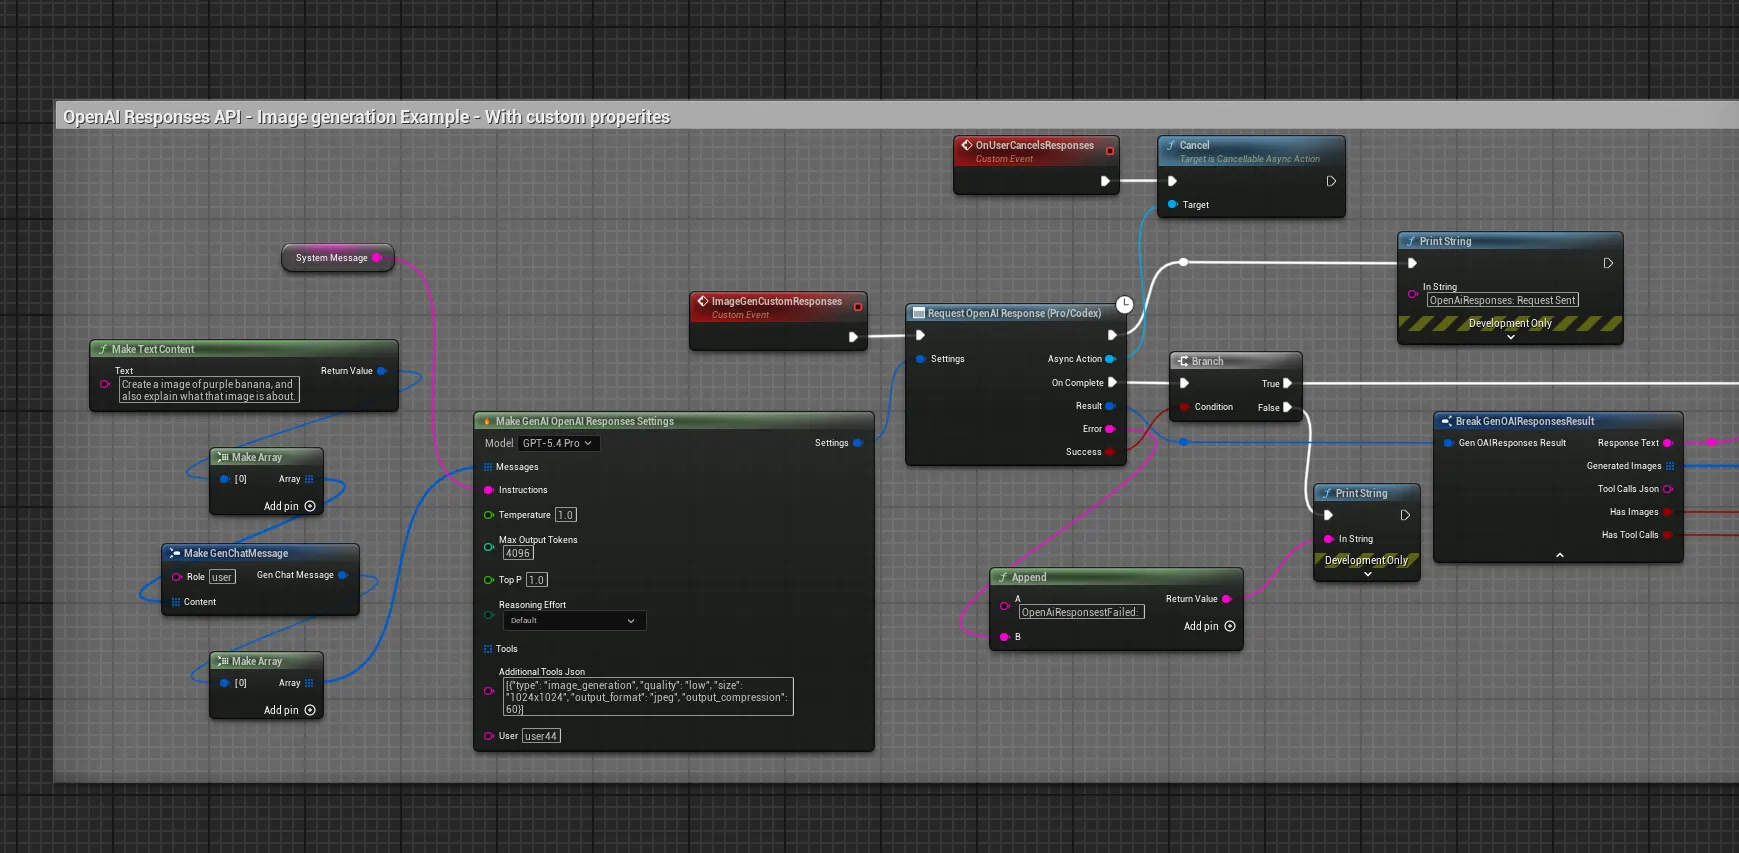
Task: Expand lower Print String Development Only chevron
Action: (1368, 574)
